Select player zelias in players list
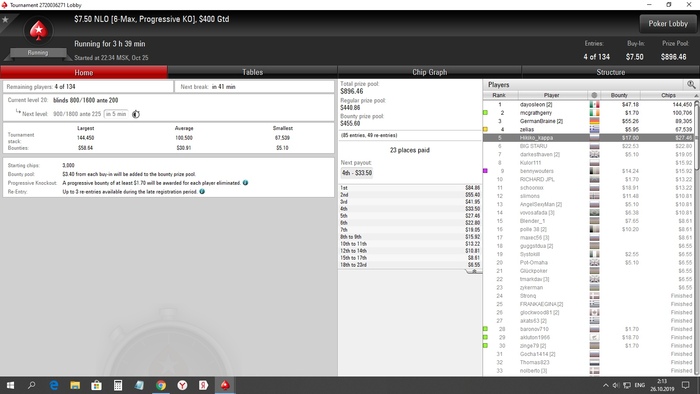The width and height of the screenshot is (700, 394). coord(588,129)
